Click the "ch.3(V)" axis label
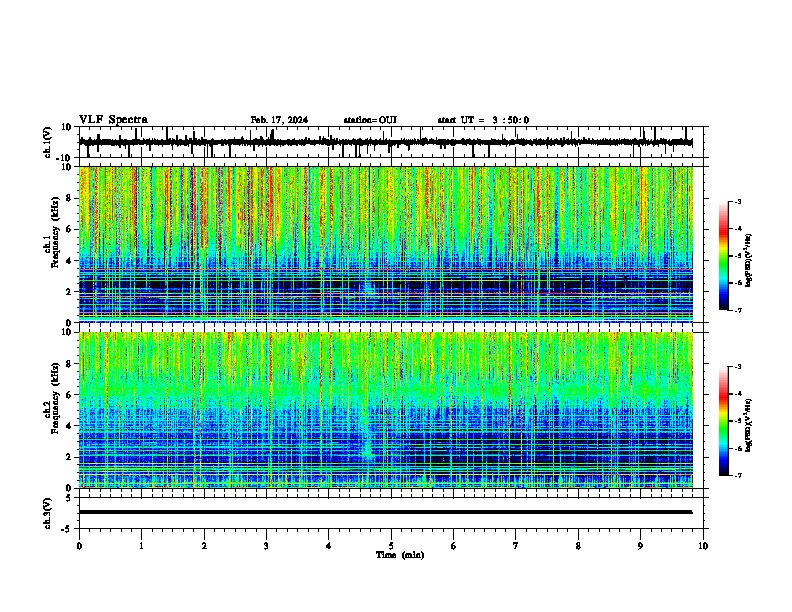 [48, 513]
